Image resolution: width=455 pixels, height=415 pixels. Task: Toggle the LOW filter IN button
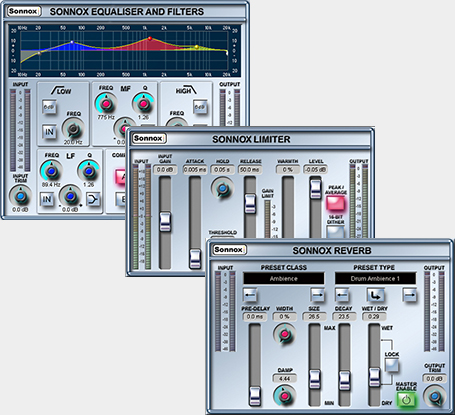coord(49,132)
